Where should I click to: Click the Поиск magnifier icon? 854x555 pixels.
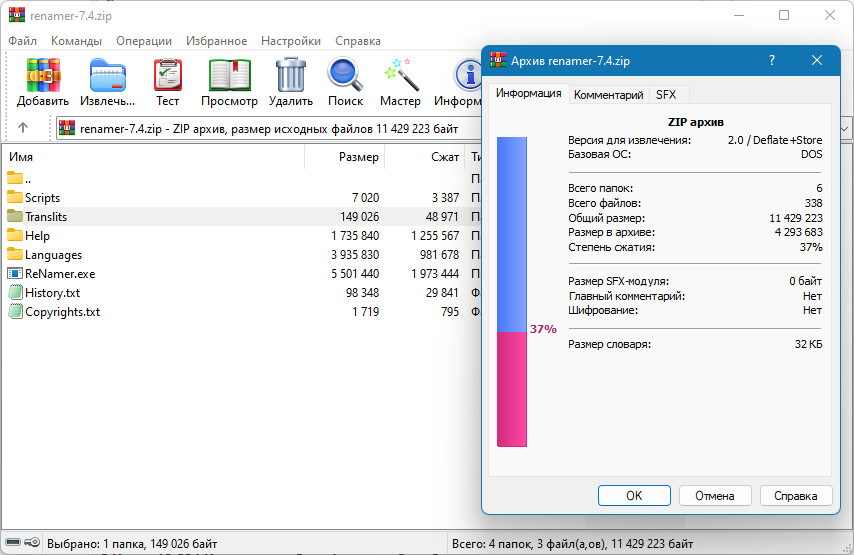point(345,75)
